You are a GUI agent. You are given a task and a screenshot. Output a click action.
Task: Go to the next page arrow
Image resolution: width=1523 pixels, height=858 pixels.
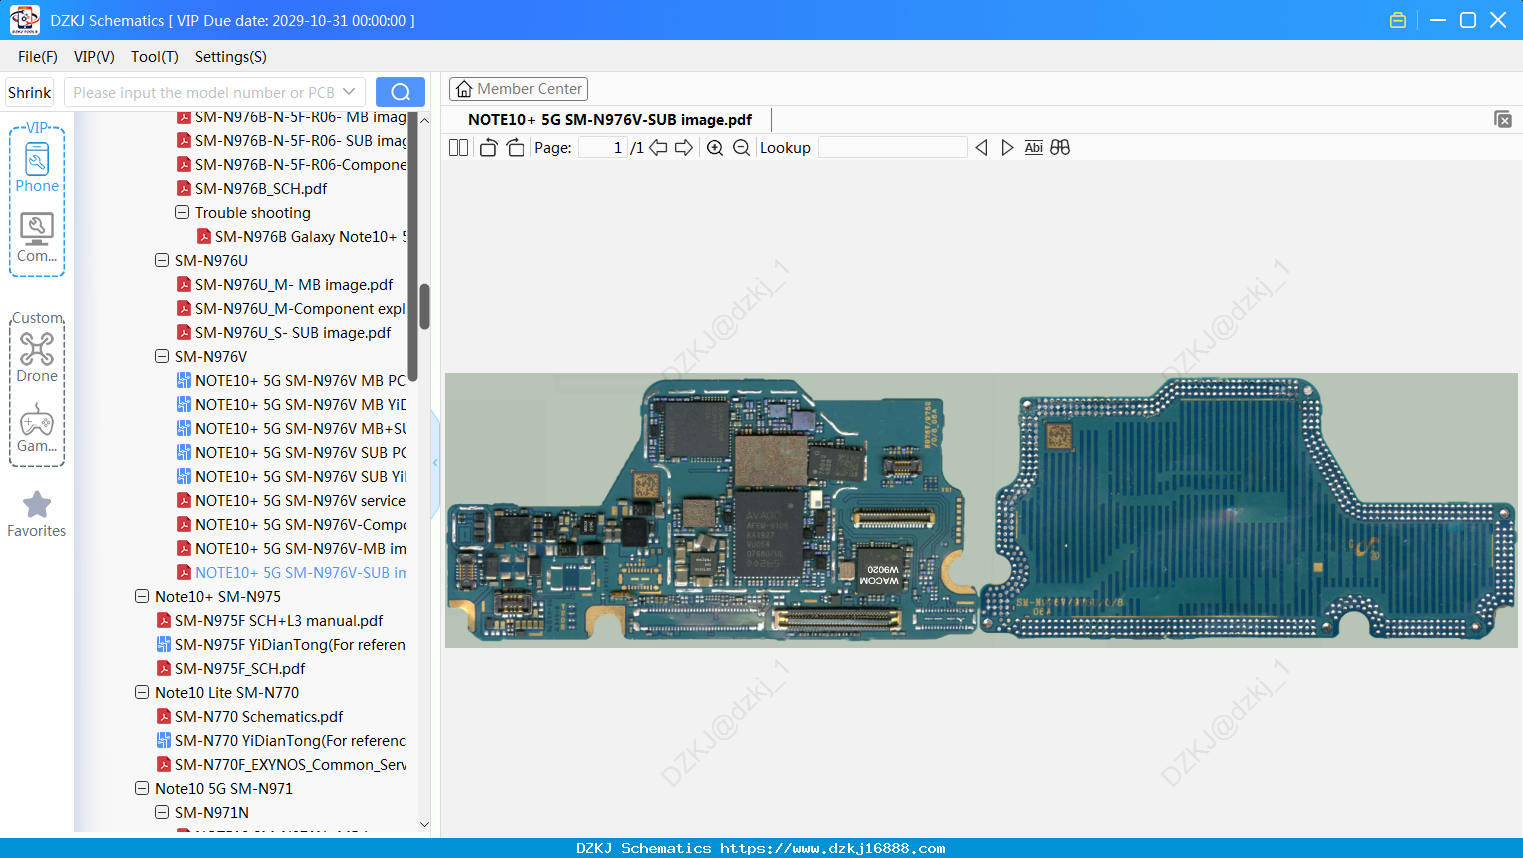[x=684, y=148]
